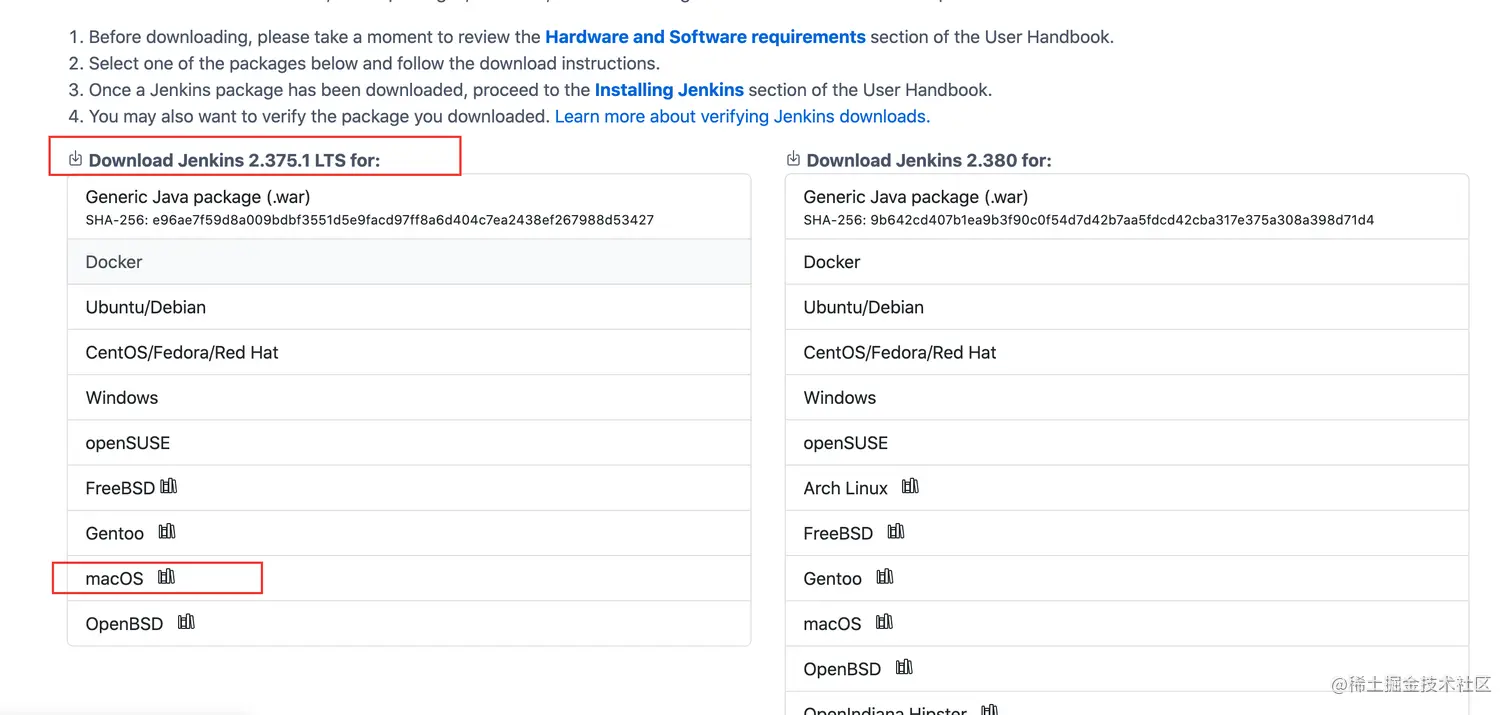Click the book icon next to Arch Linux

pyautogui.click(x=910, y=486)
